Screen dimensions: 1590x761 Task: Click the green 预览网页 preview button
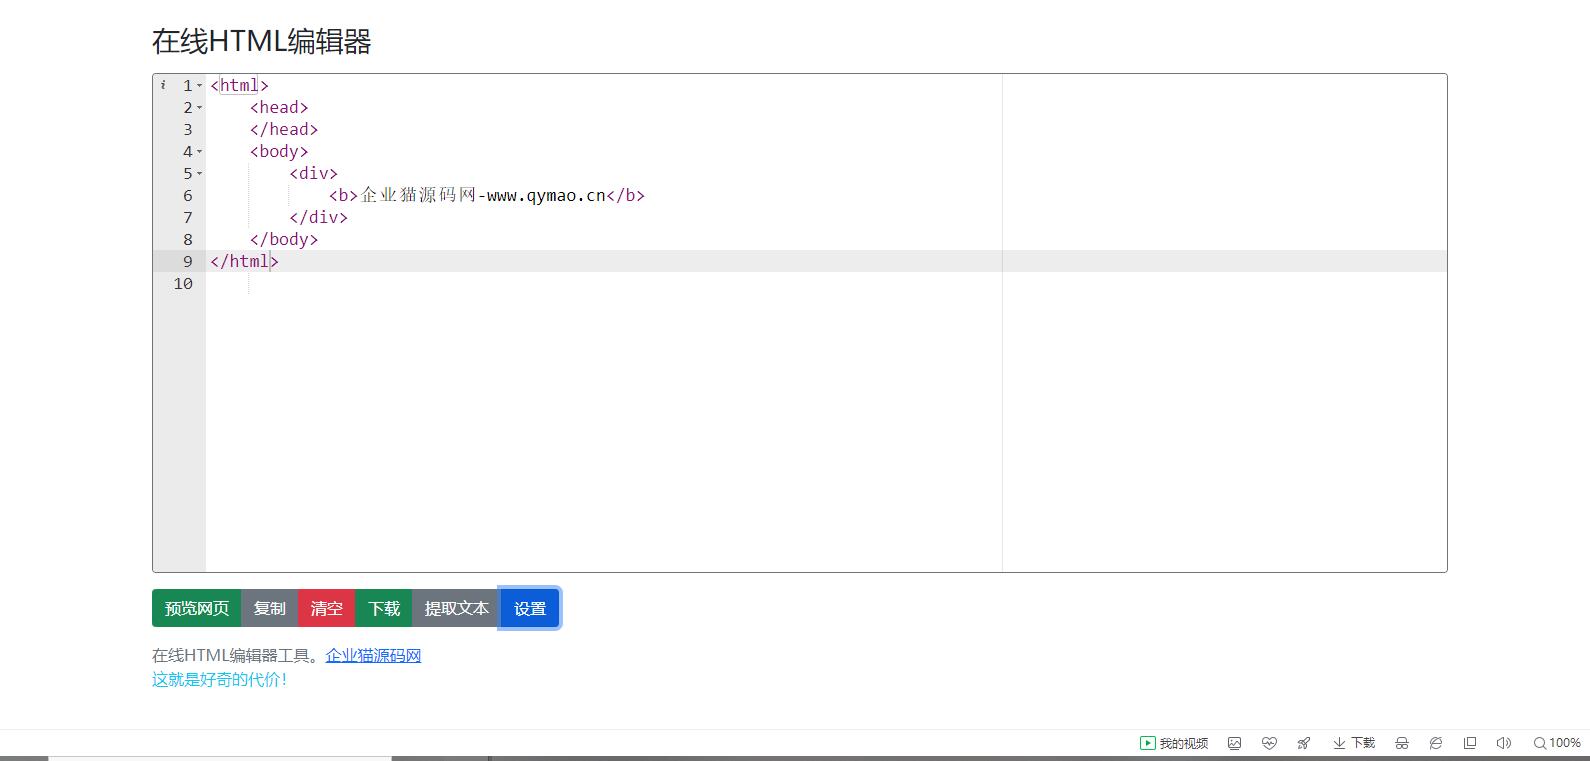coord(197,608)
